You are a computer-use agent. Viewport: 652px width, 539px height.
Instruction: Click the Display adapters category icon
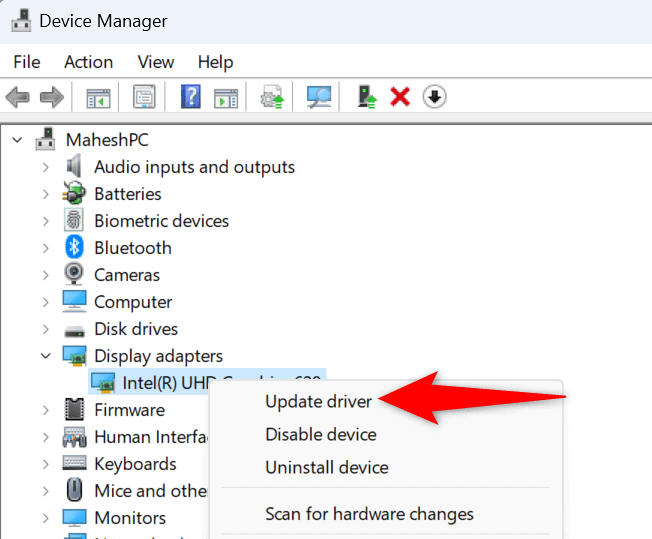coord(74,356)
